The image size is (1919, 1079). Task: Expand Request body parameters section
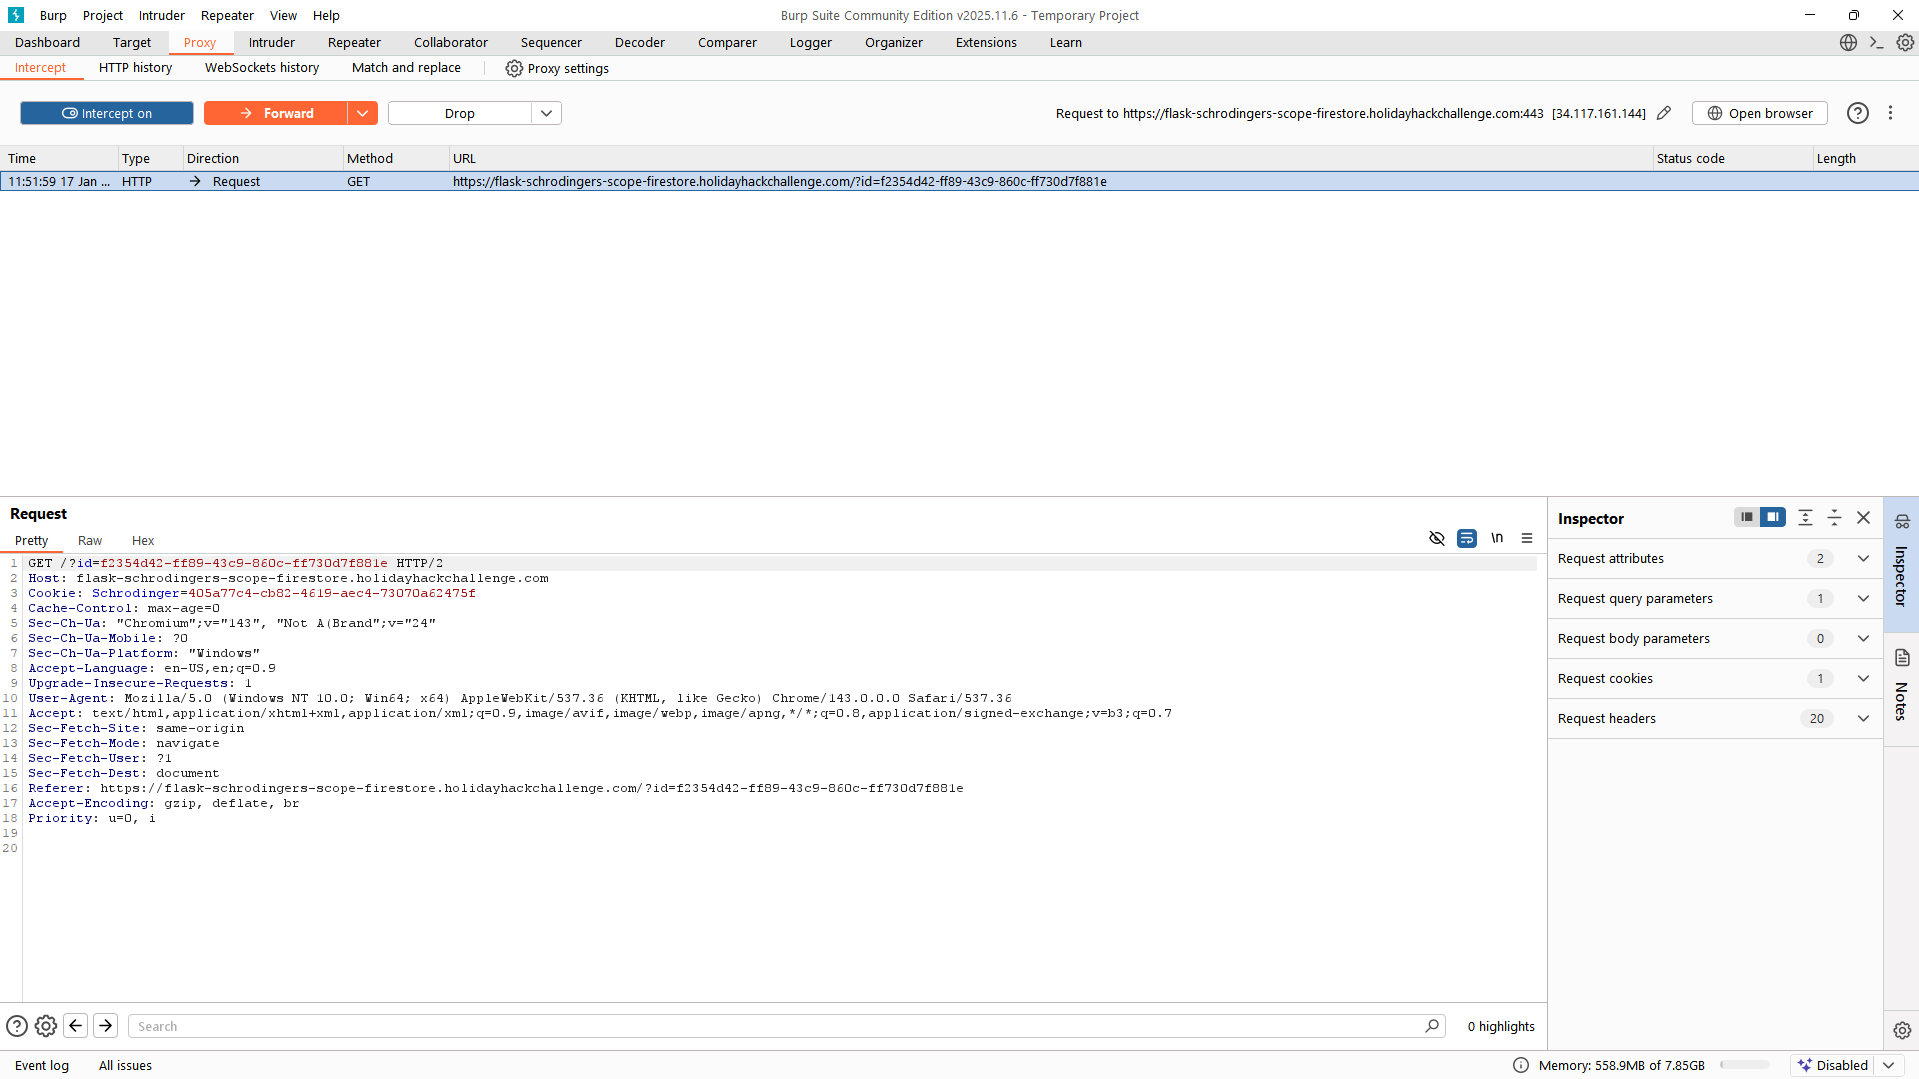[1715, 638]
